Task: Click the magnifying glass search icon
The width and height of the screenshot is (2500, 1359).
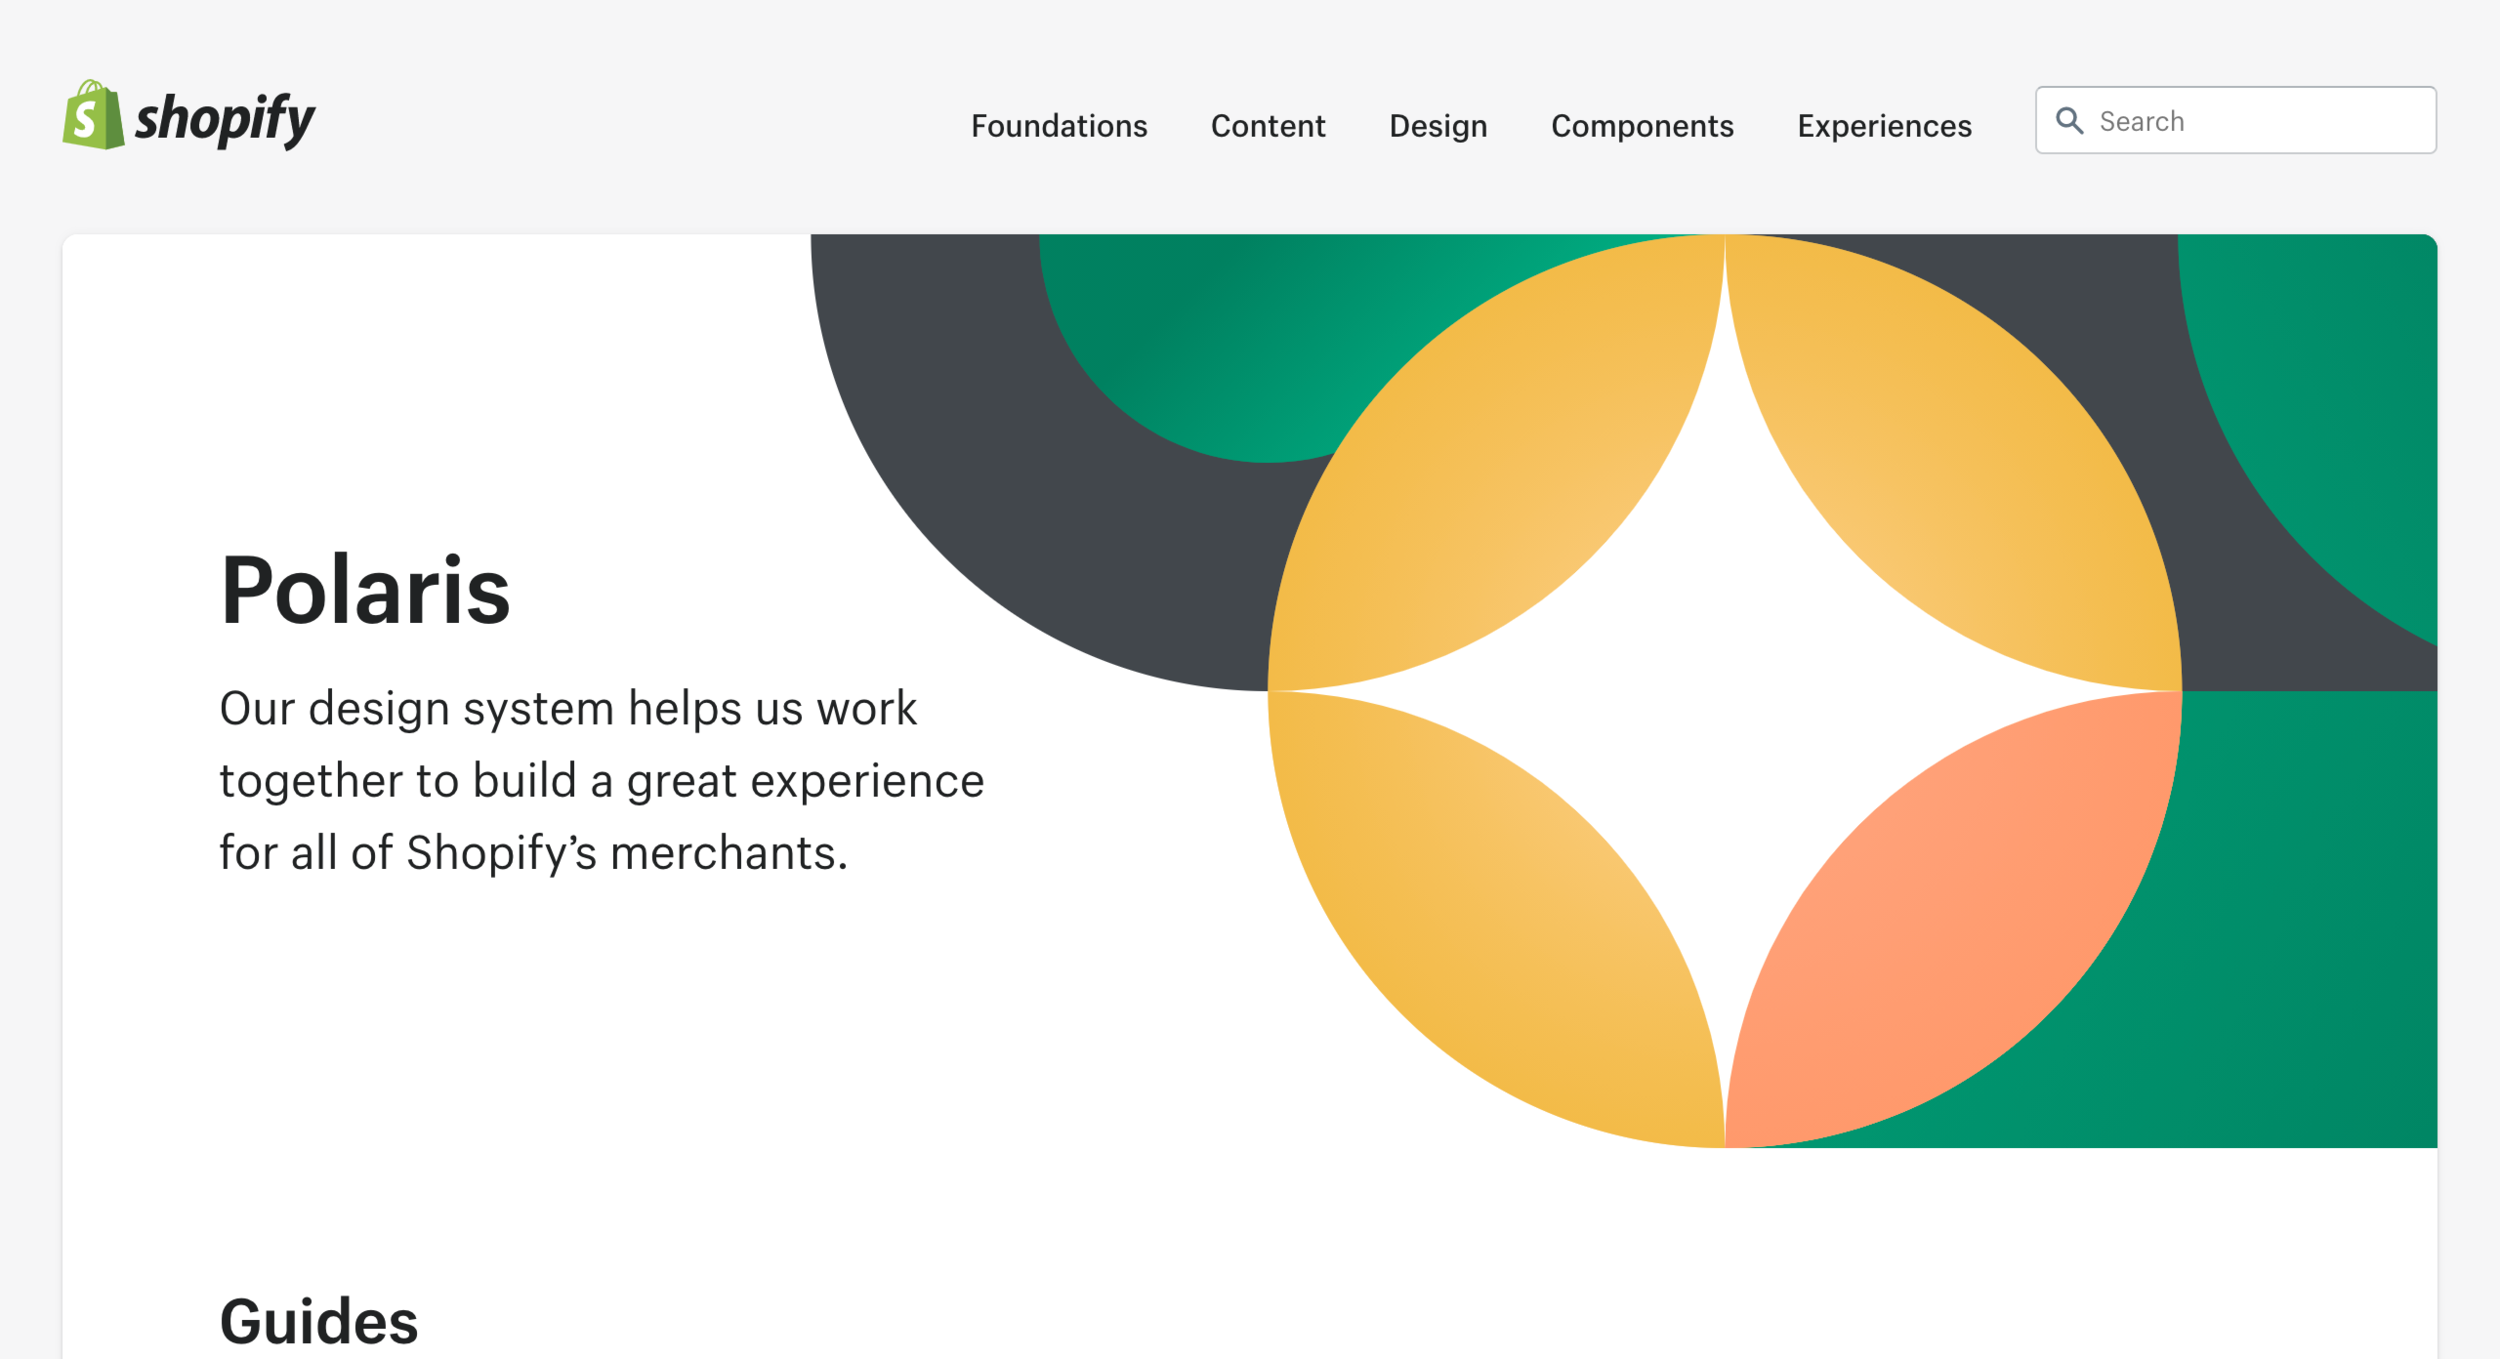Action: tap(2069, 121)
